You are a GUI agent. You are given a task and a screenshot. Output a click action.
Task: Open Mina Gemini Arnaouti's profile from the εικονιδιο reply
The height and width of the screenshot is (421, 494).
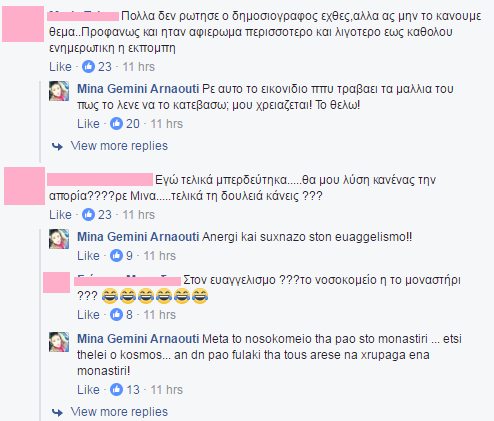tap(138, 89)
